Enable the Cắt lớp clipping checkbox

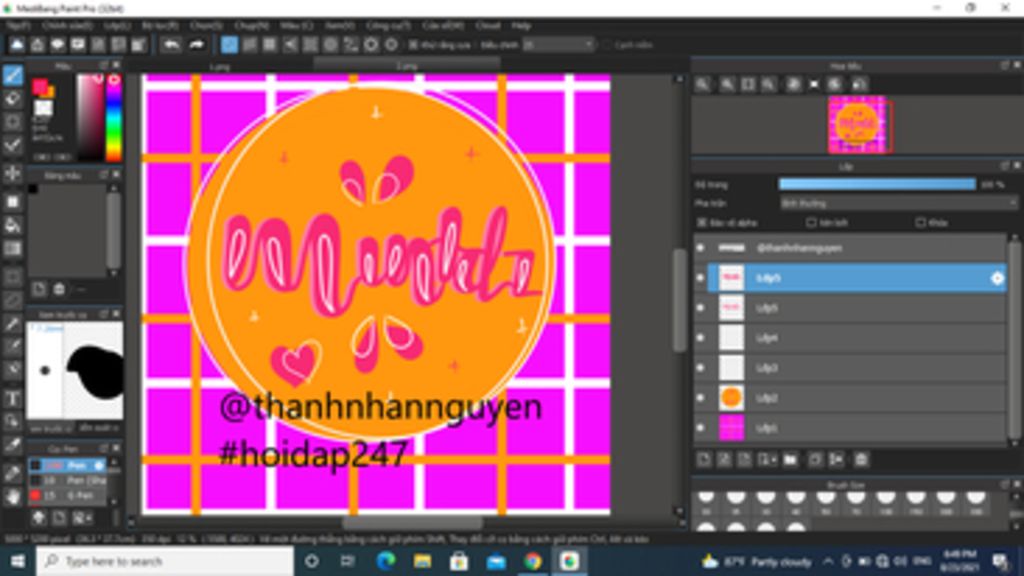(811, 223)
